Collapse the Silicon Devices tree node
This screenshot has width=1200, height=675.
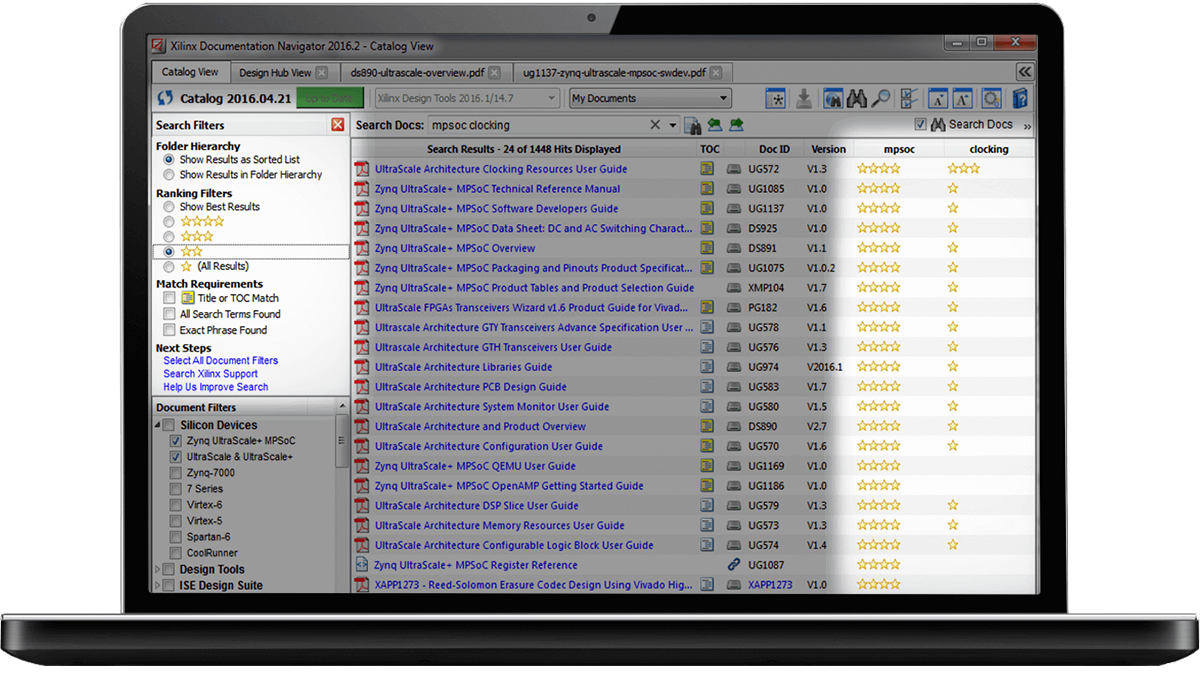[x=158, y=425]
